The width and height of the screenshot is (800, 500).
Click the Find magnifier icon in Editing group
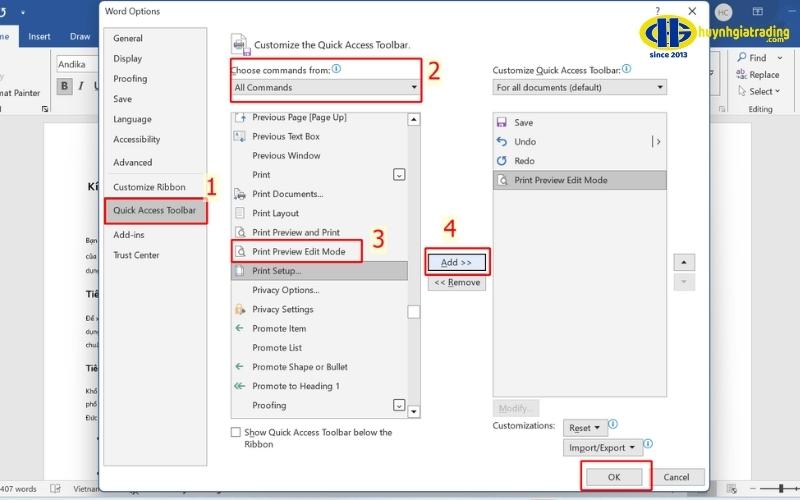pos(742,57)
